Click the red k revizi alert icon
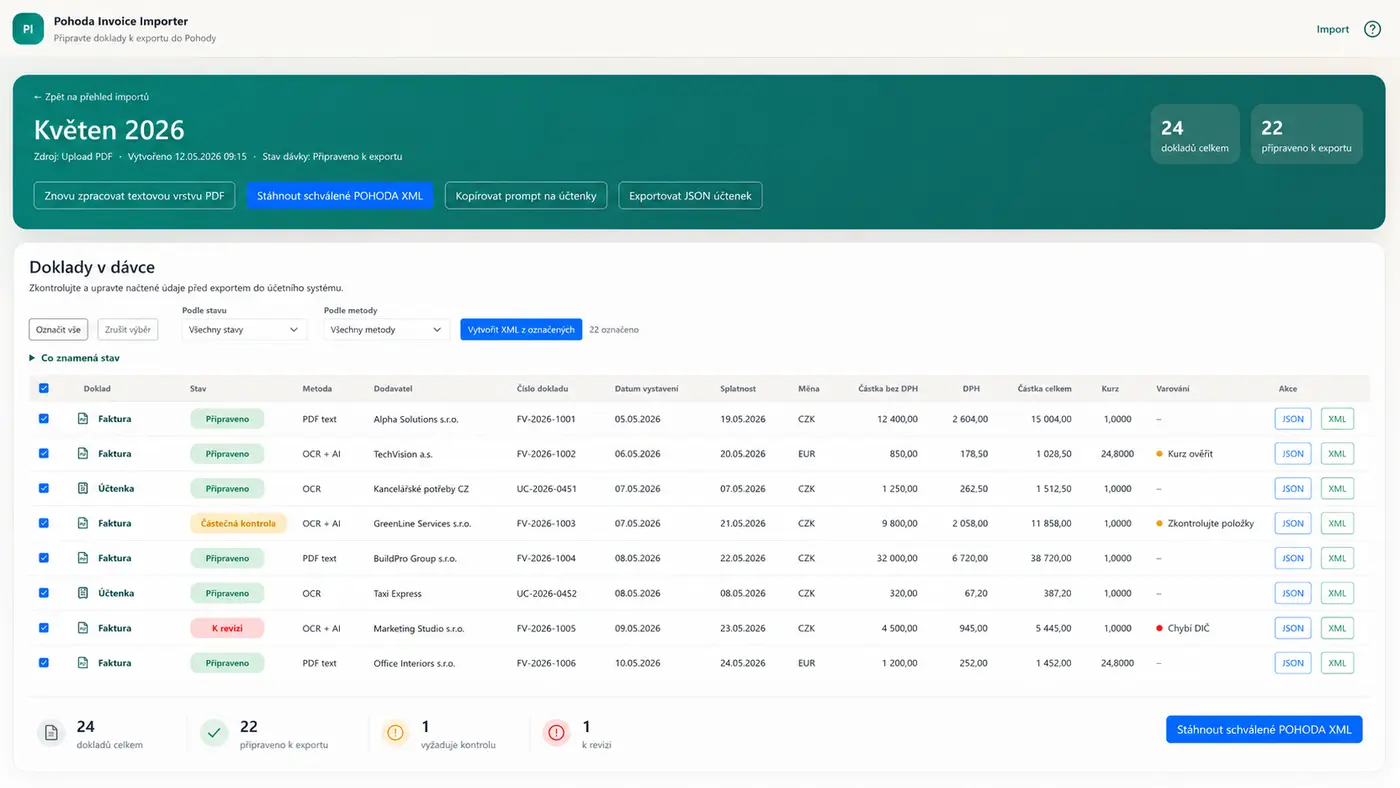This screenshot has height=788, width=1400. 556,733
